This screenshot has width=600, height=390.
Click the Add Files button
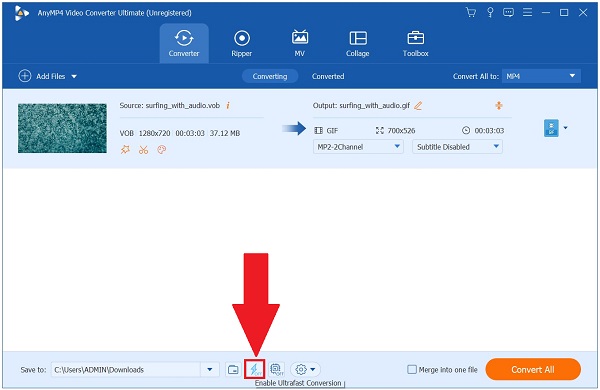pos(42,76)
